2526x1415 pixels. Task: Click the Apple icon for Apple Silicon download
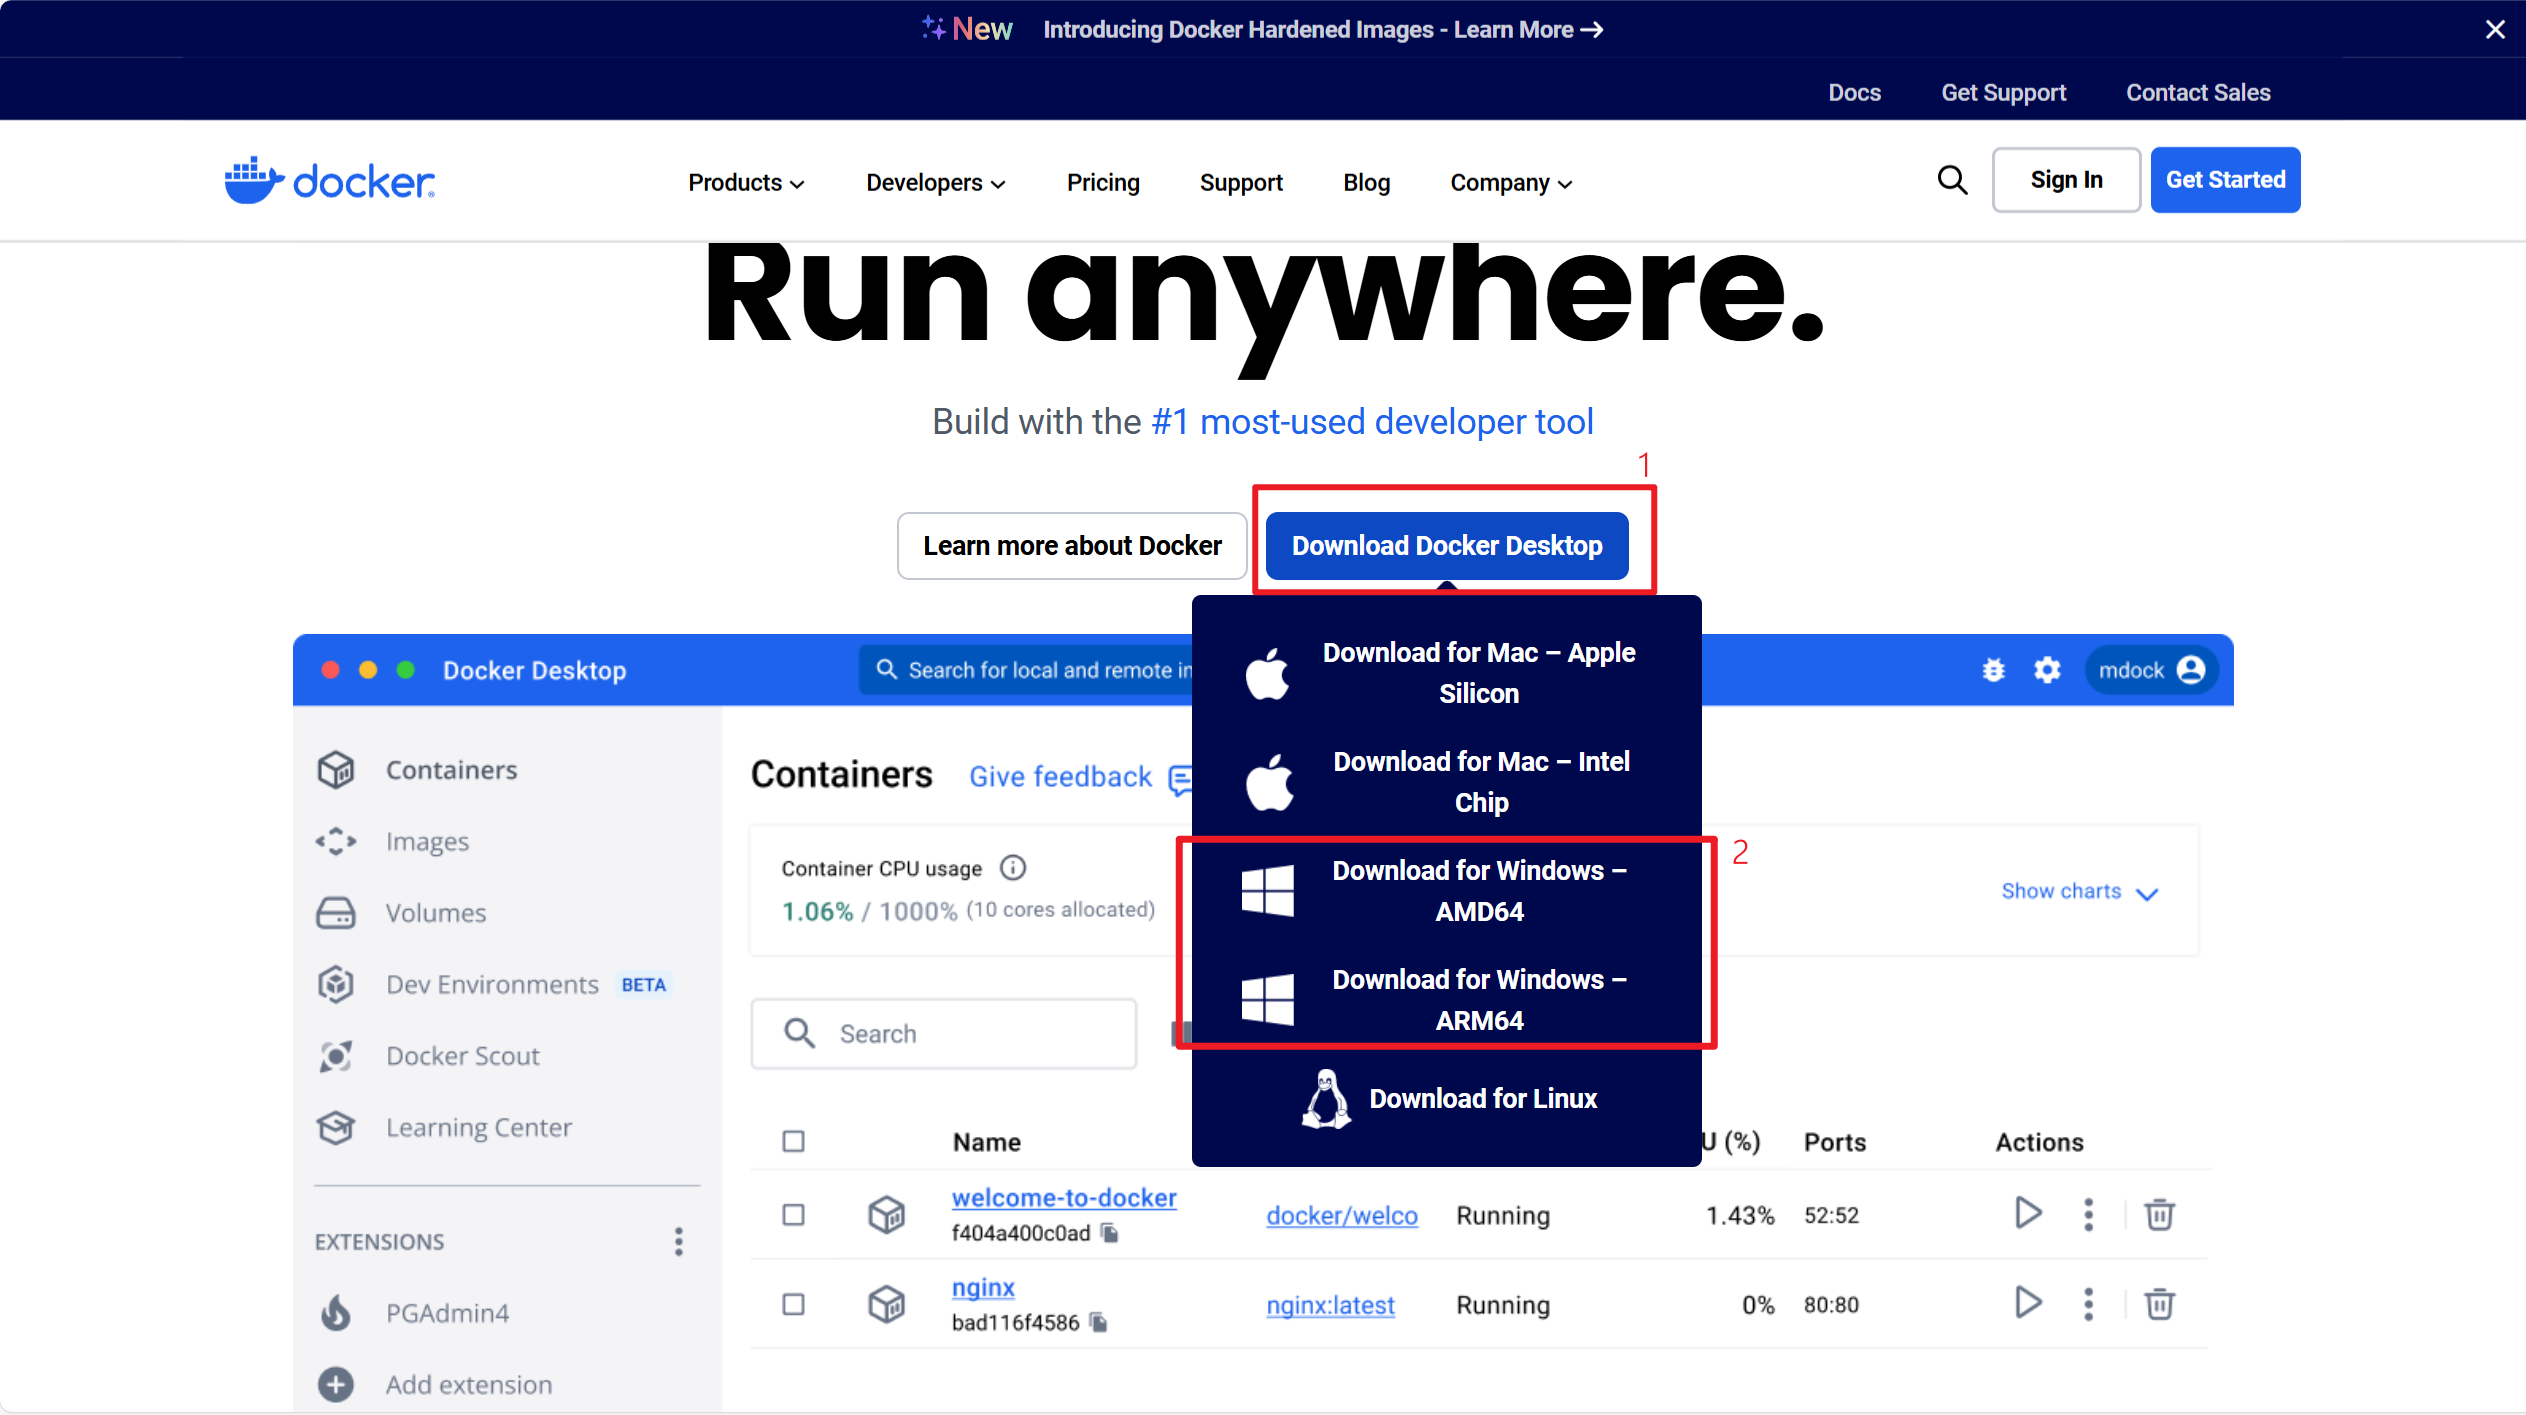[1268, 673]
